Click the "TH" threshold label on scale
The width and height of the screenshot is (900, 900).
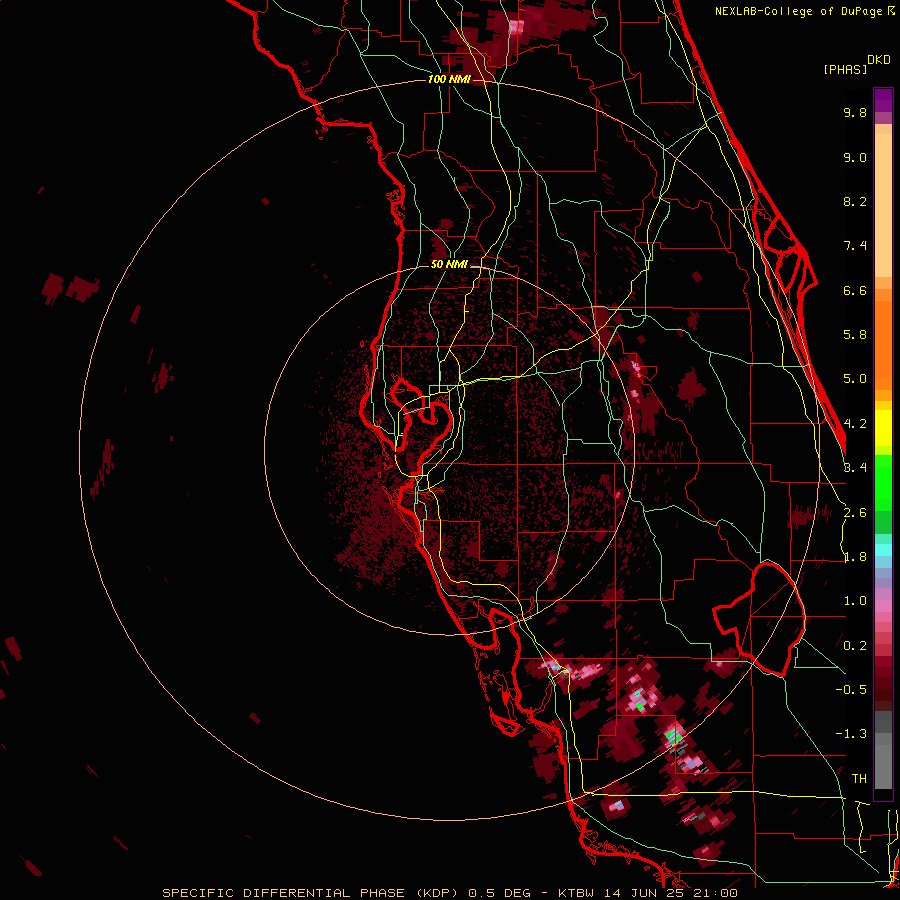coord(859,779)
